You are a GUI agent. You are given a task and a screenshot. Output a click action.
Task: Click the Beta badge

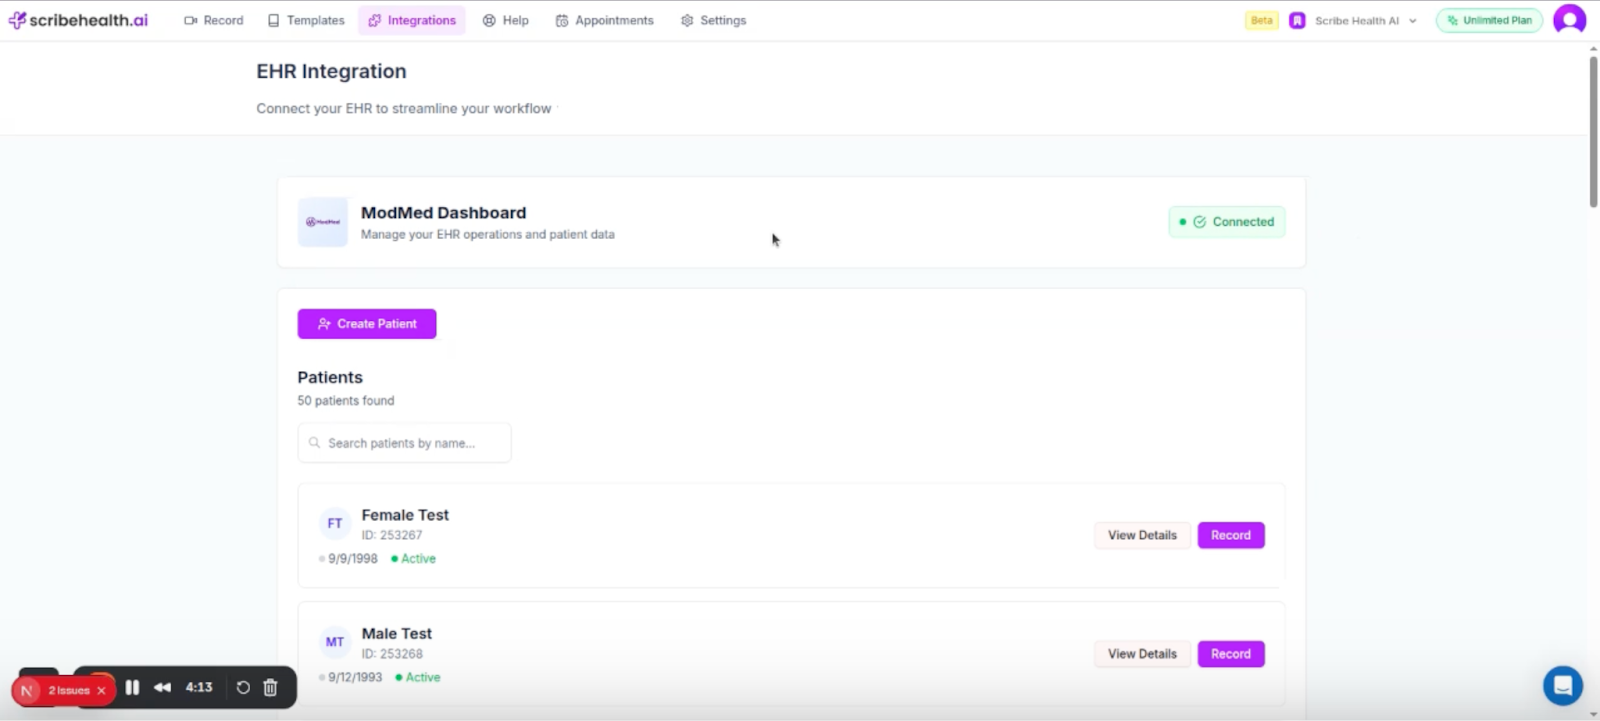pos(1262,20)
